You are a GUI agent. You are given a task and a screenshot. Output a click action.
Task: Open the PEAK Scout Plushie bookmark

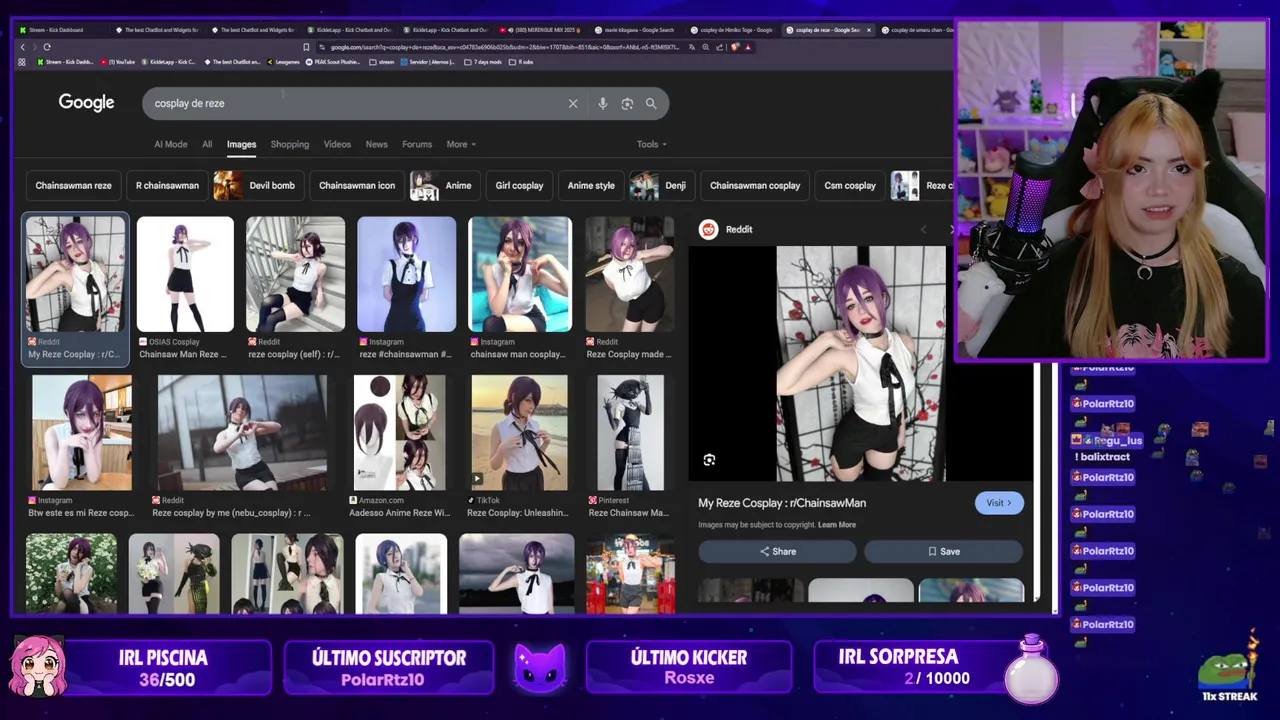(x=333, y=62)
